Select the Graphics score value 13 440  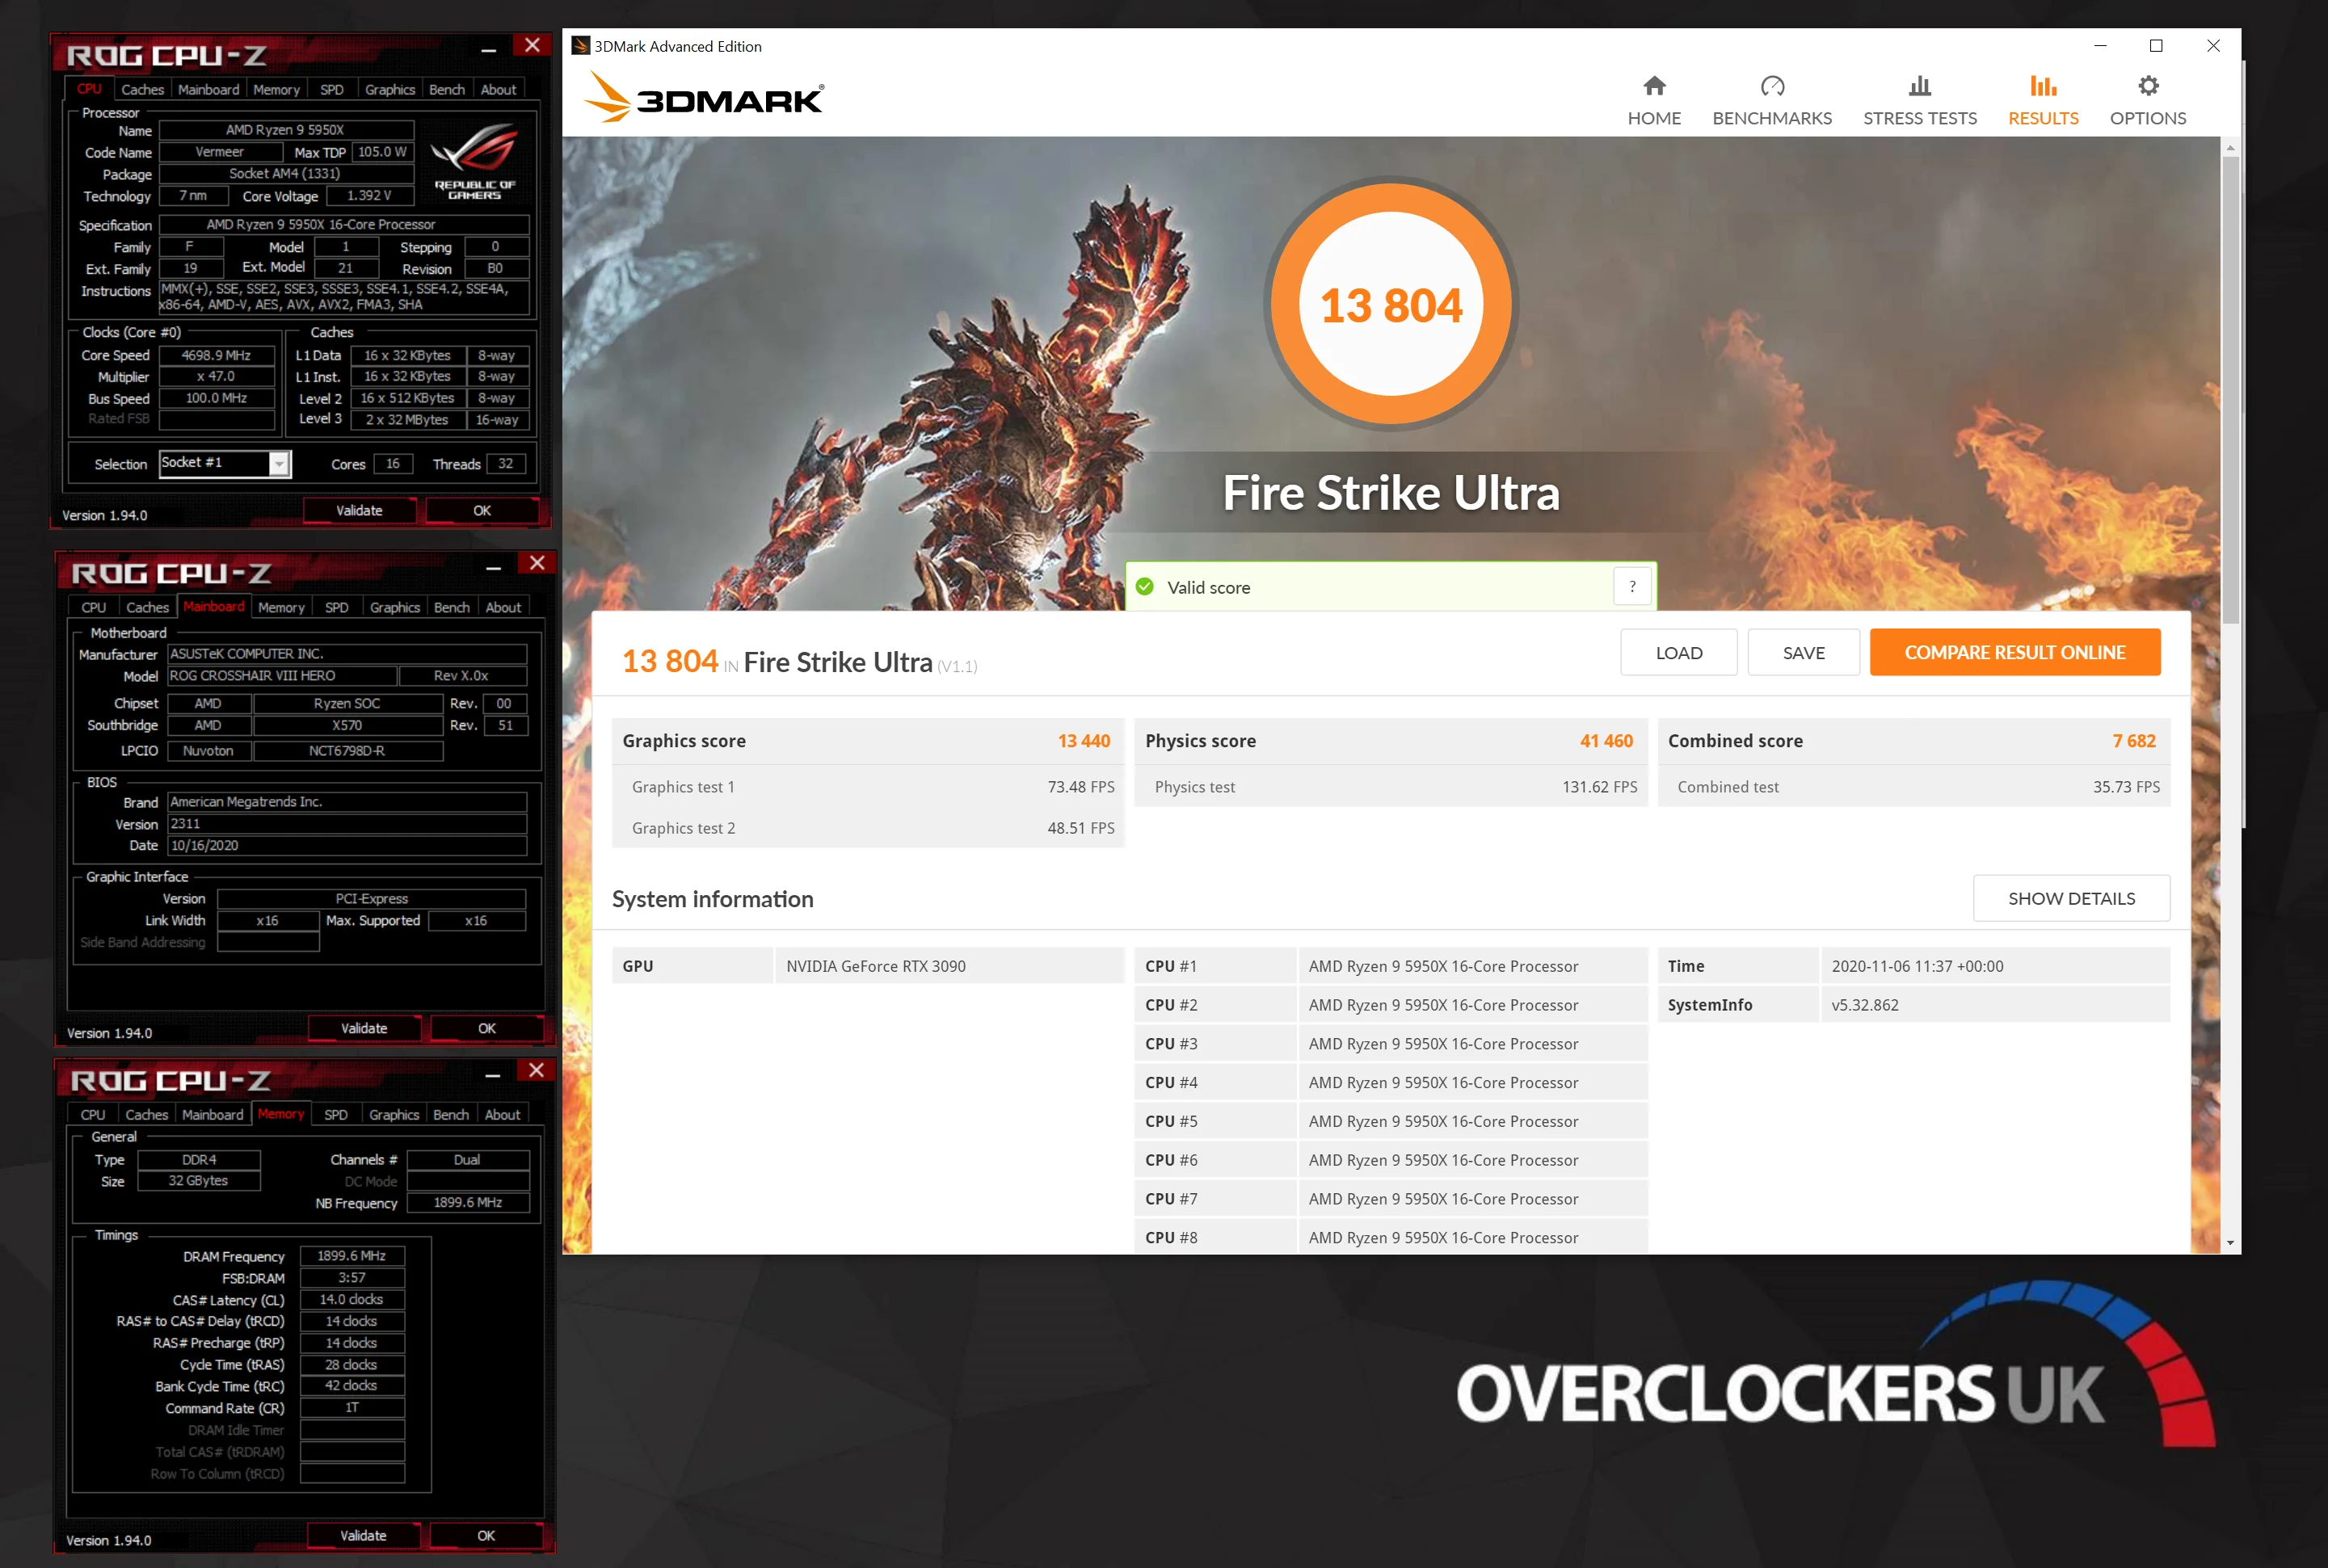click(x=1084, y=741)
